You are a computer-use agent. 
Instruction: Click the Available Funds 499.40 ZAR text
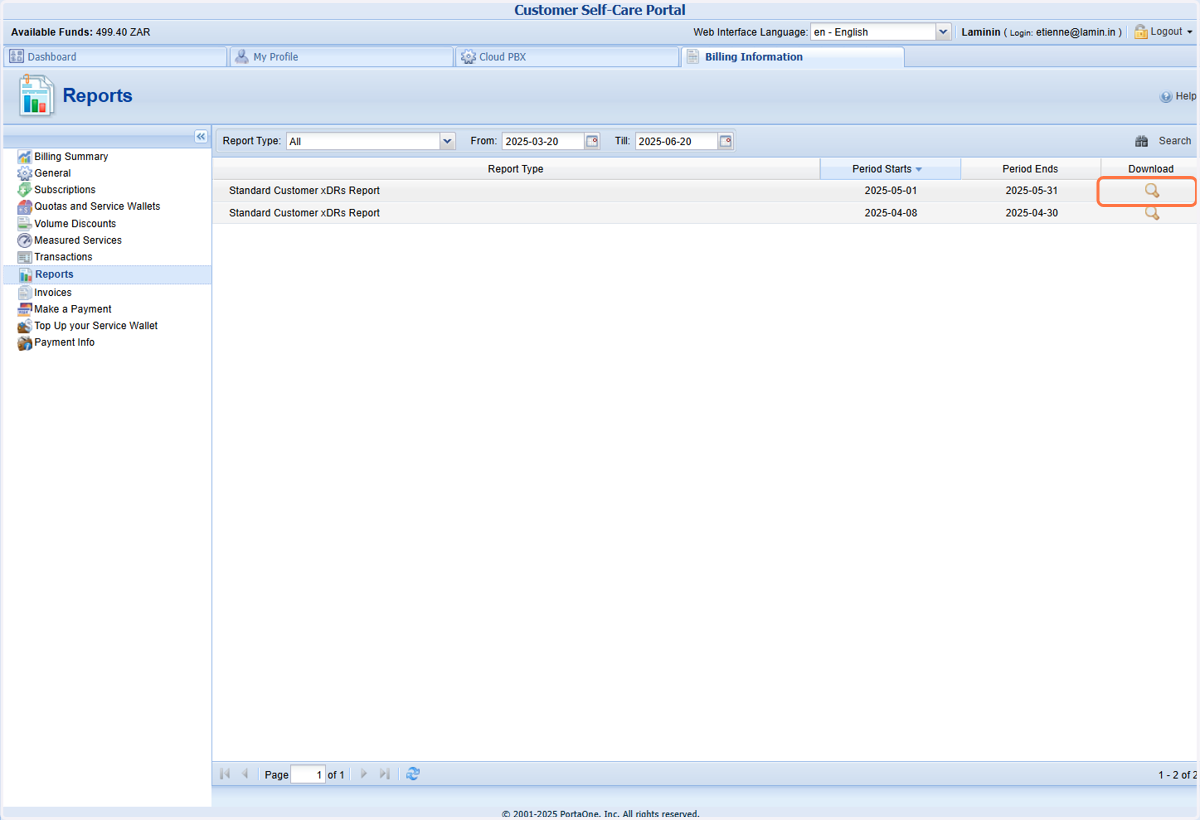click(81, 32)
